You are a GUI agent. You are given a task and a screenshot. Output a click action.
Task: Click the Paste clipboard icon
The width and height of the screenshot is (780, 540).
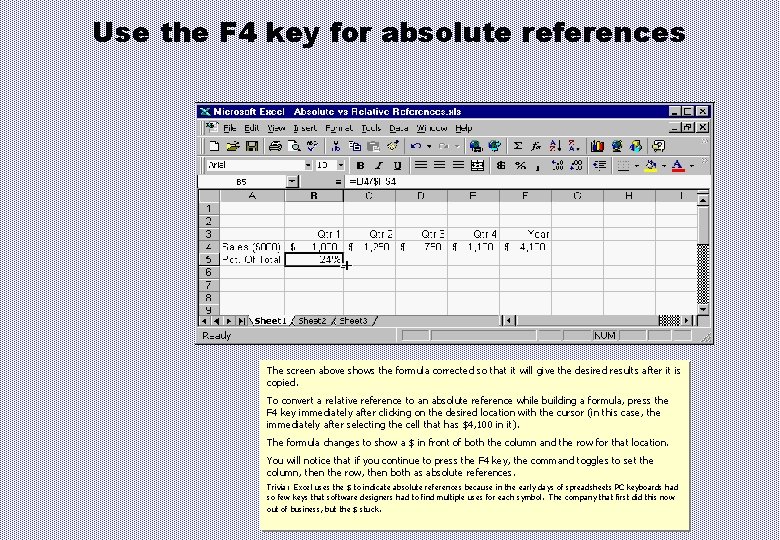(x=373, y=146)
